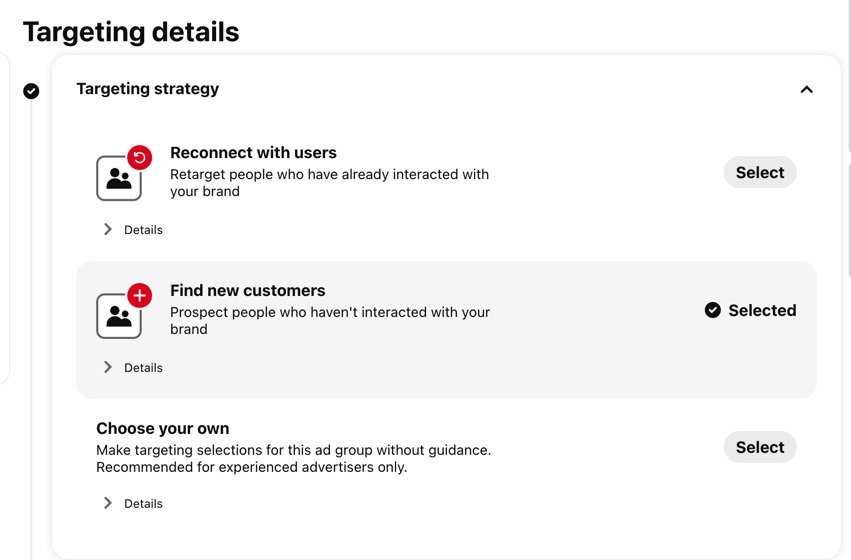Image resolution: width=851 pixels, height=560 pixels.
Task: Select the Choose your own strategy
Action: point(760,447)
